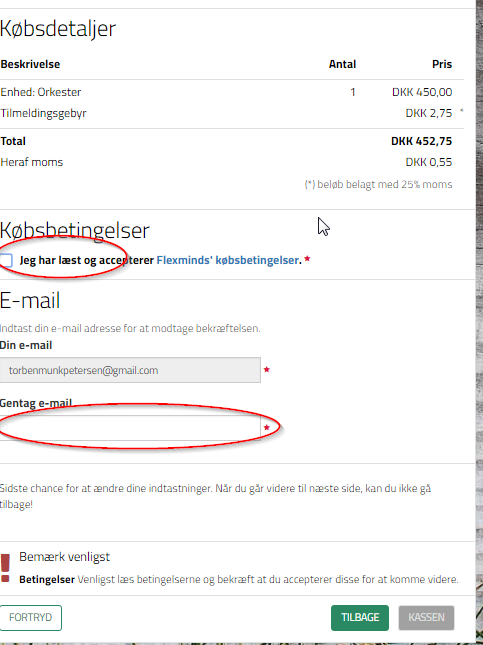This screenshot has width=483, height=645.
Task: Open Flexminds' købsbetingelser link
Action: coord(228,260)
